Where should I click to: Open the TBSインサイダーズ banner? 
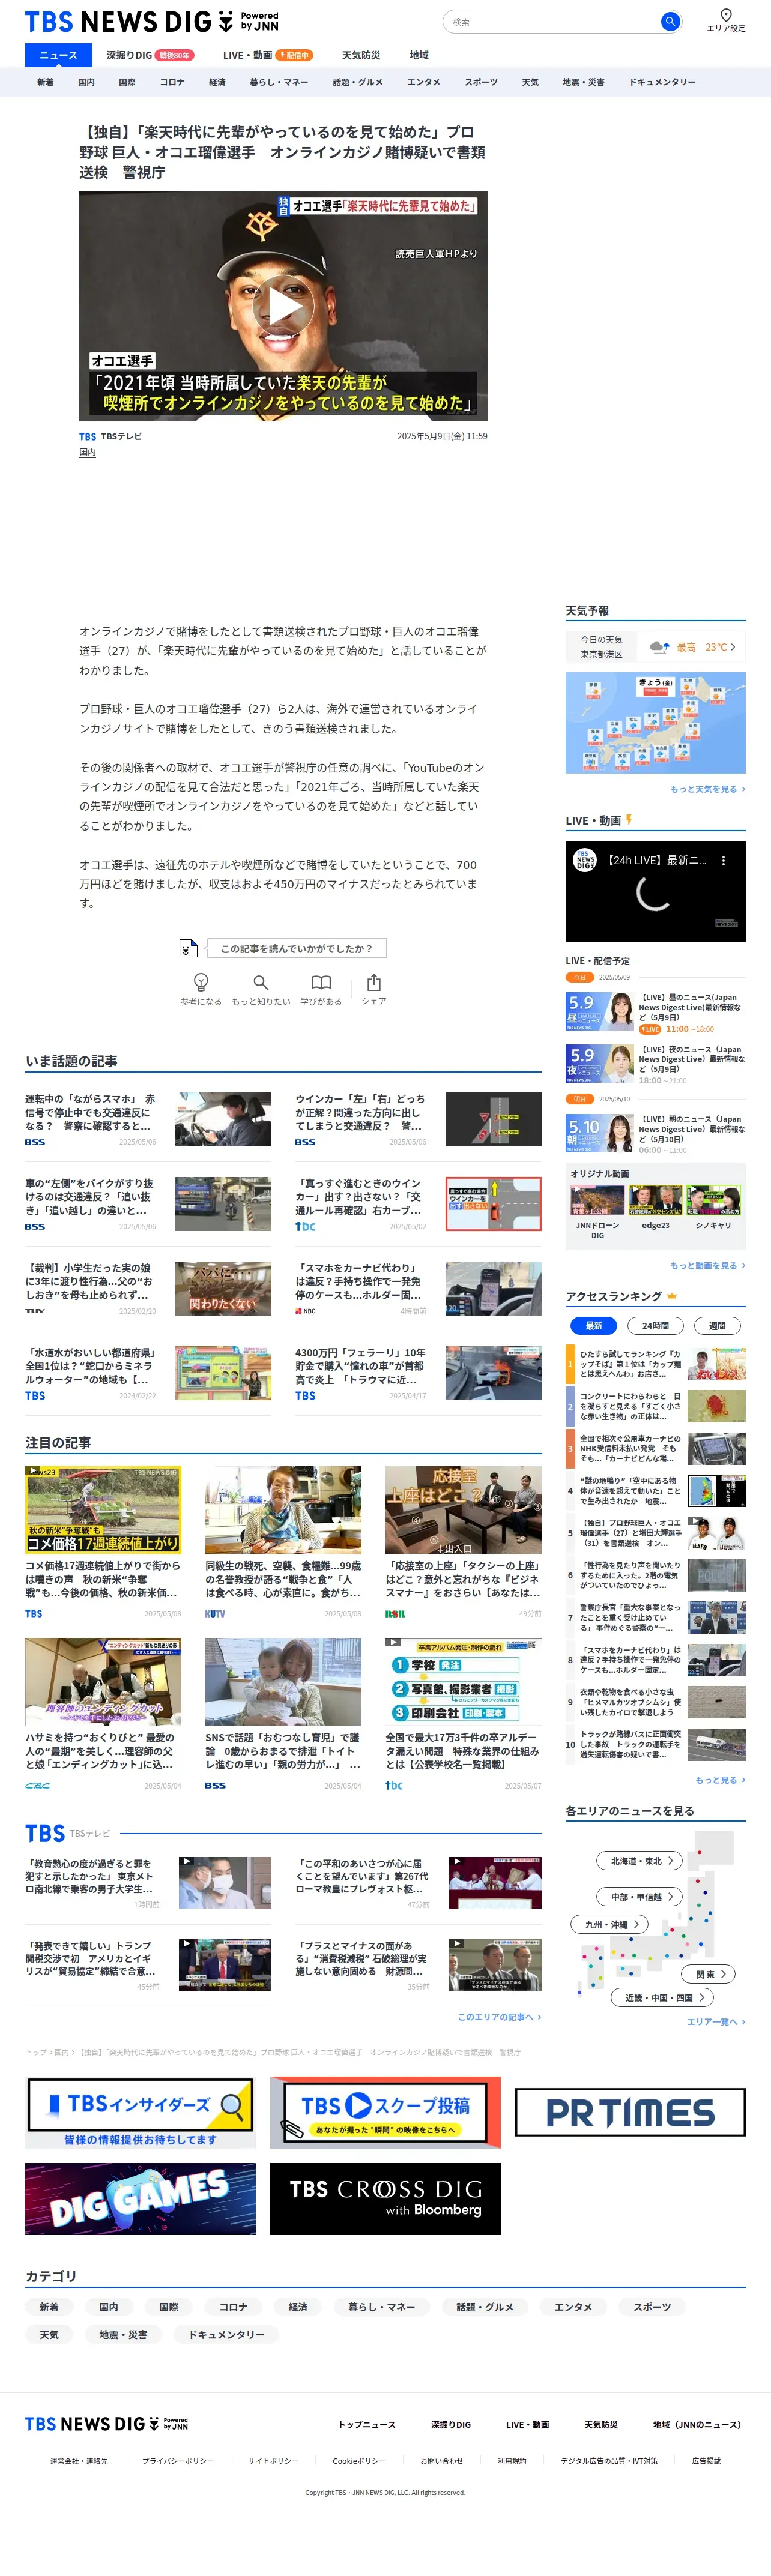[140, 2112]
